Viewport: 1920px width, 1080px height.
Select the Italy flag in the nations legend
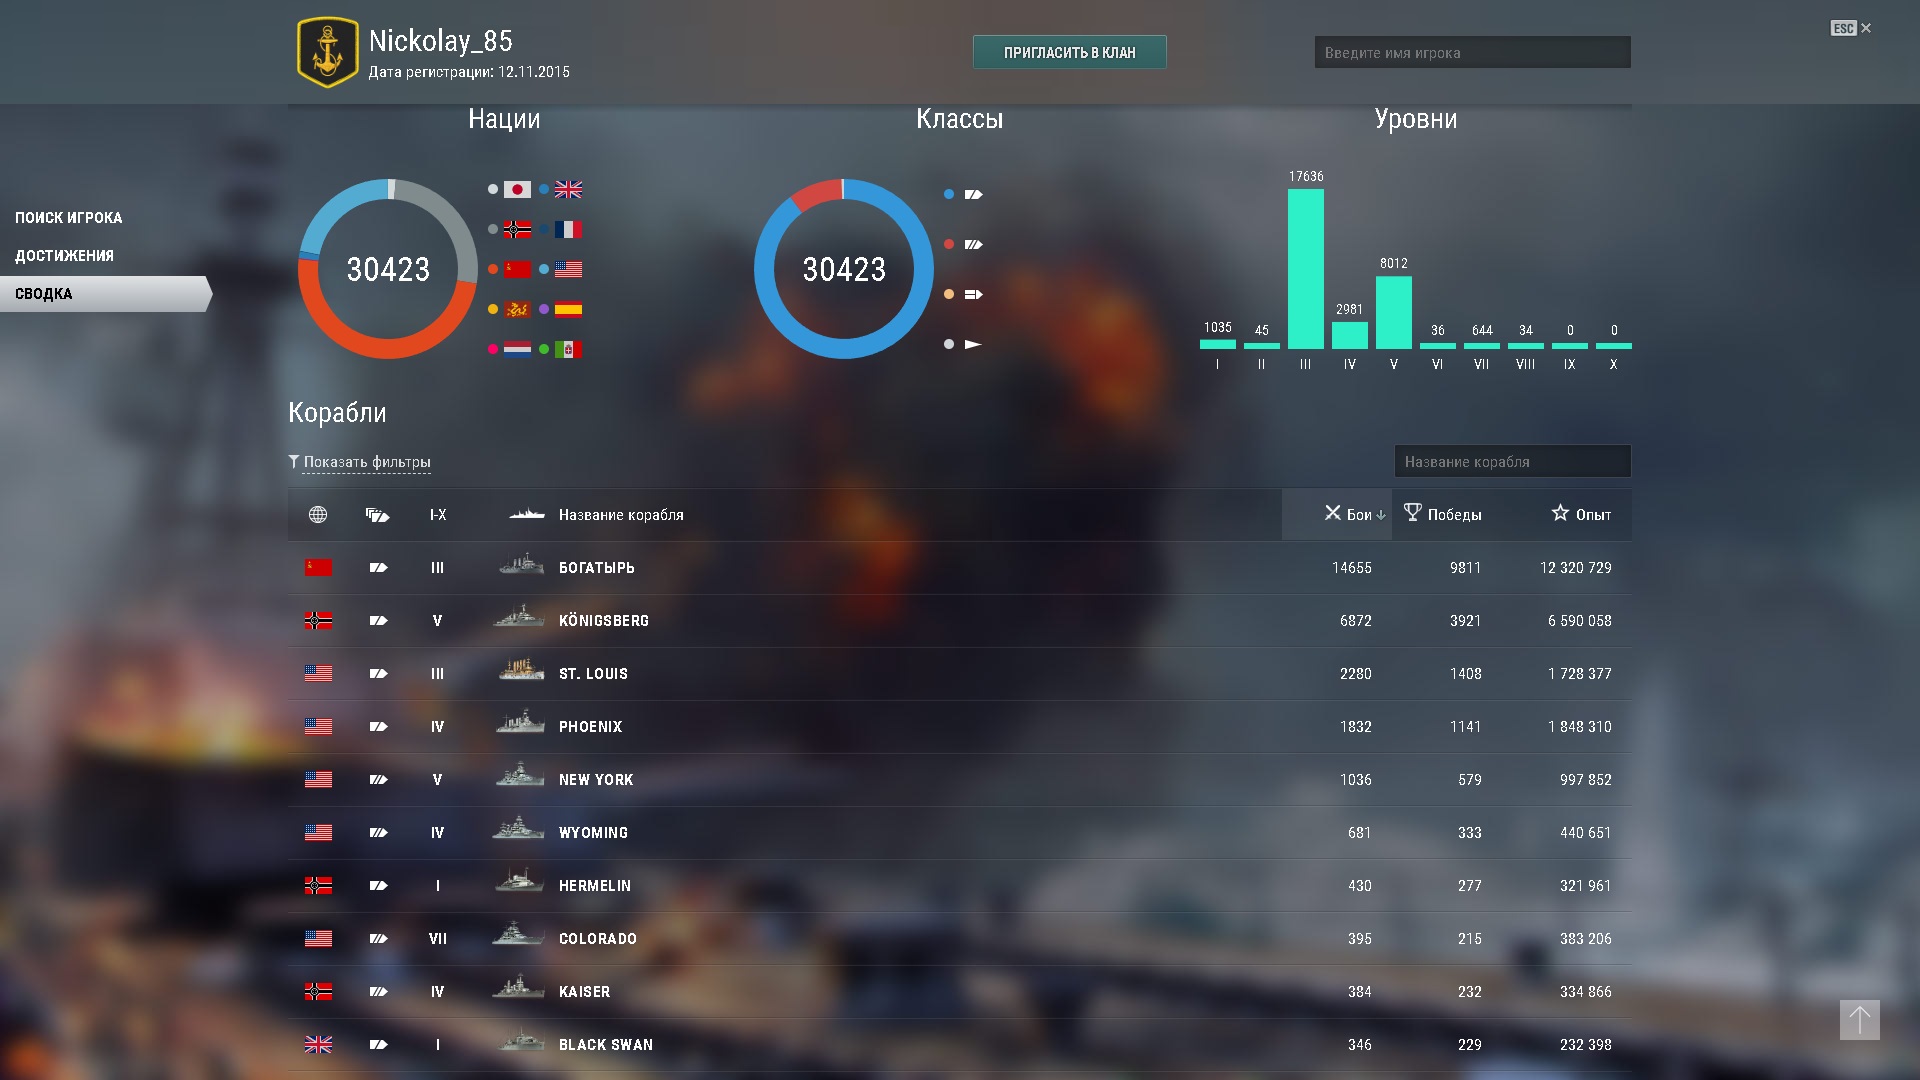point(568,349)
